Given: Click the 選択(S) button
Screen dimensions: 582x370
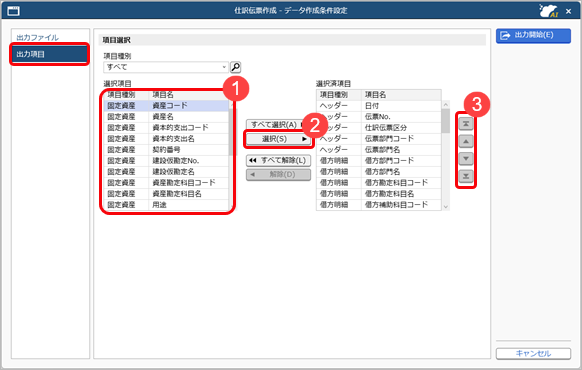Looking at the screenshot, I should coord(278,139).
